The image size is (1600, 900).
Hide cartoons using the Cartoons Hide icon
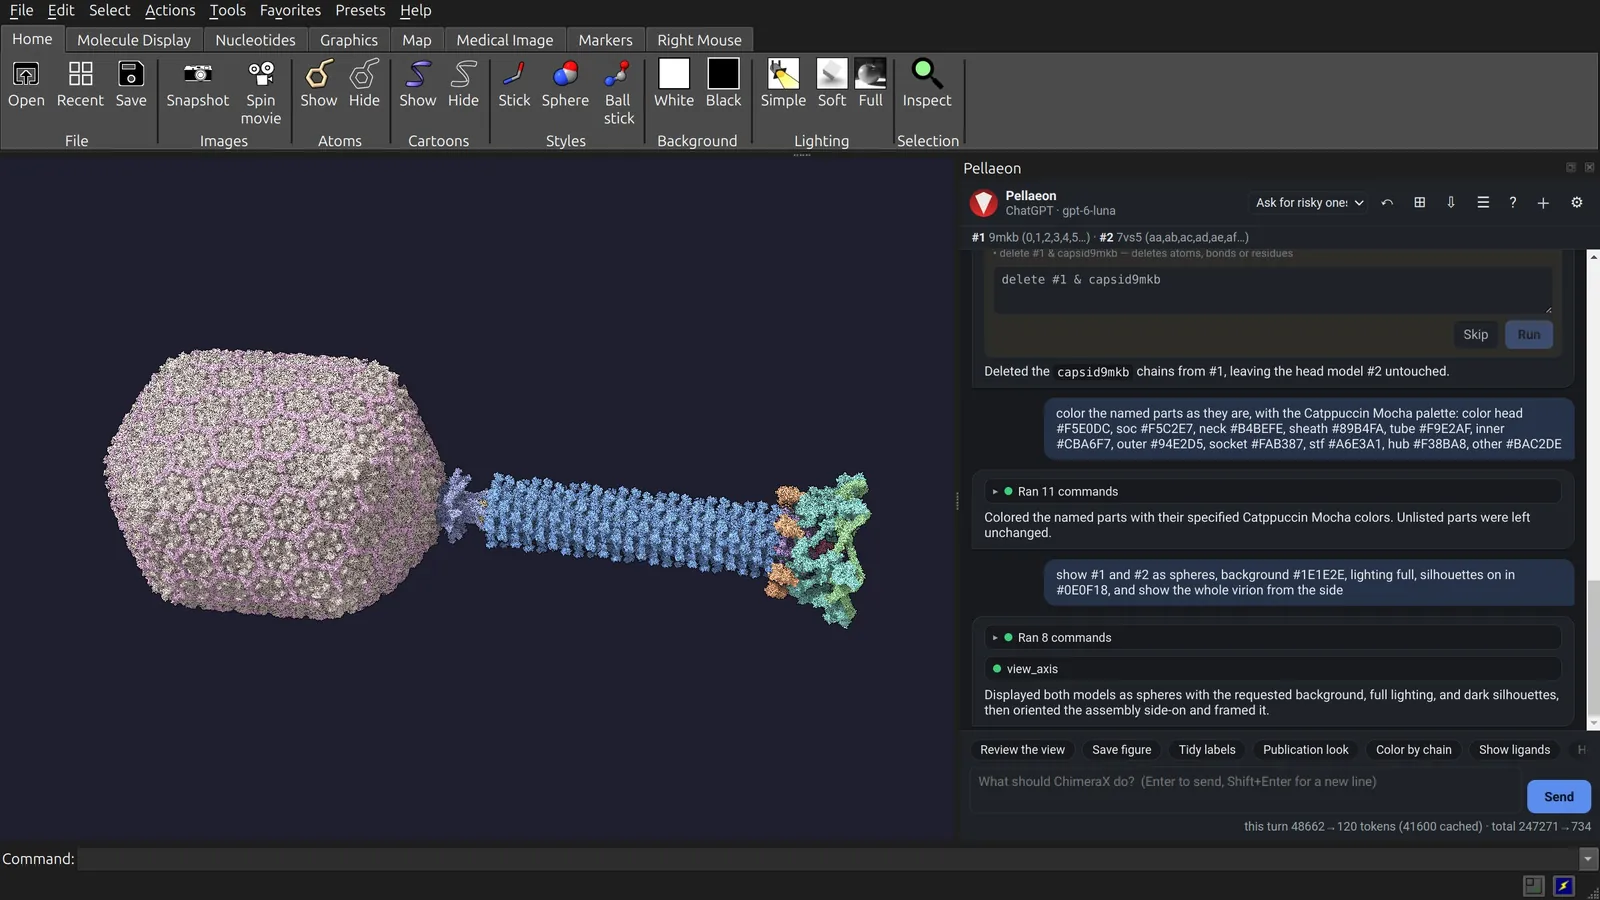pos(463,85)
